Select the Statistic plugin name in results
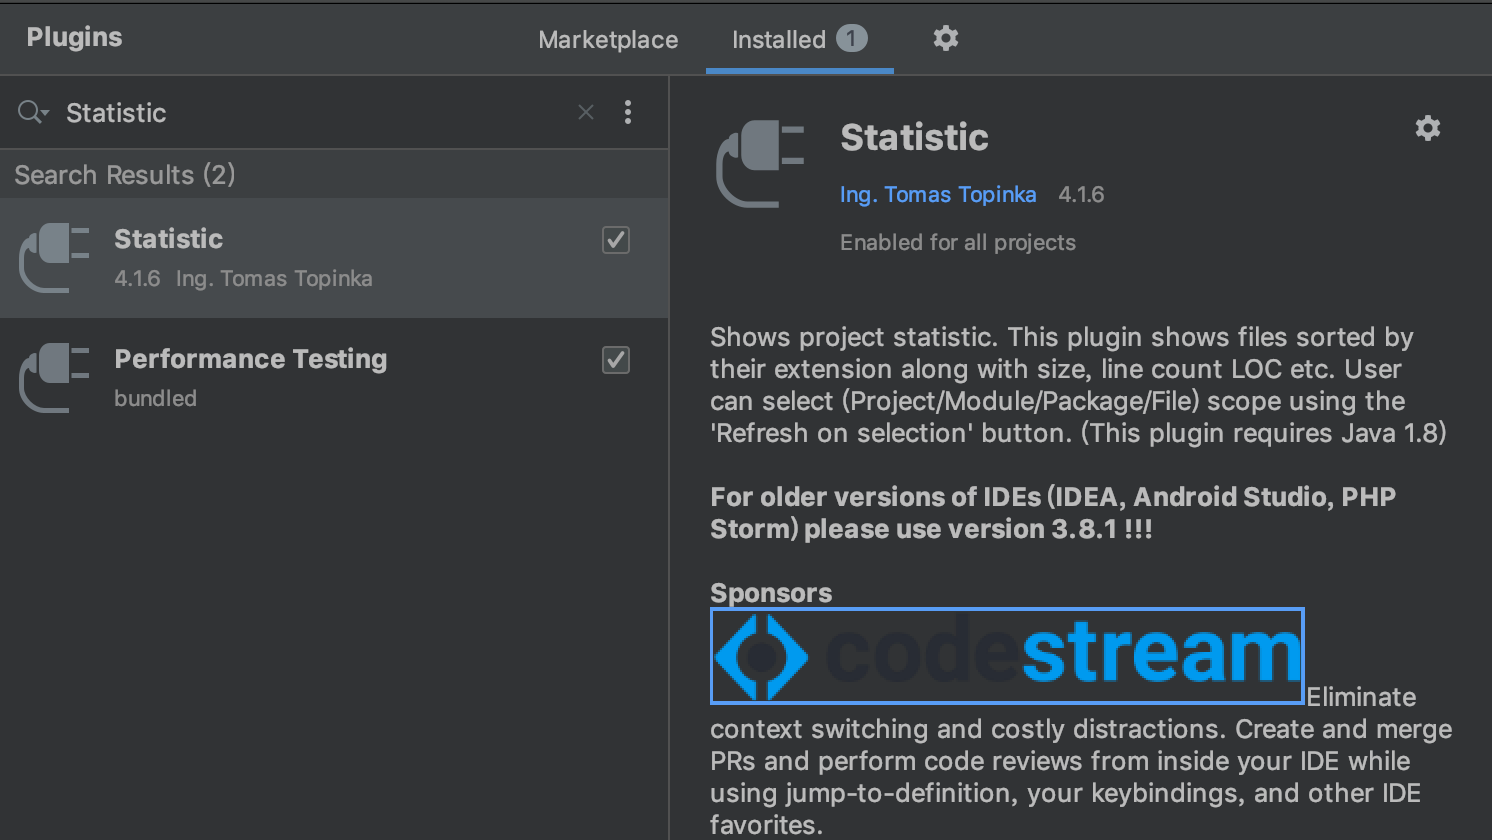The height and width of the screenshot is (840, 1492). (x=168, y=239)
